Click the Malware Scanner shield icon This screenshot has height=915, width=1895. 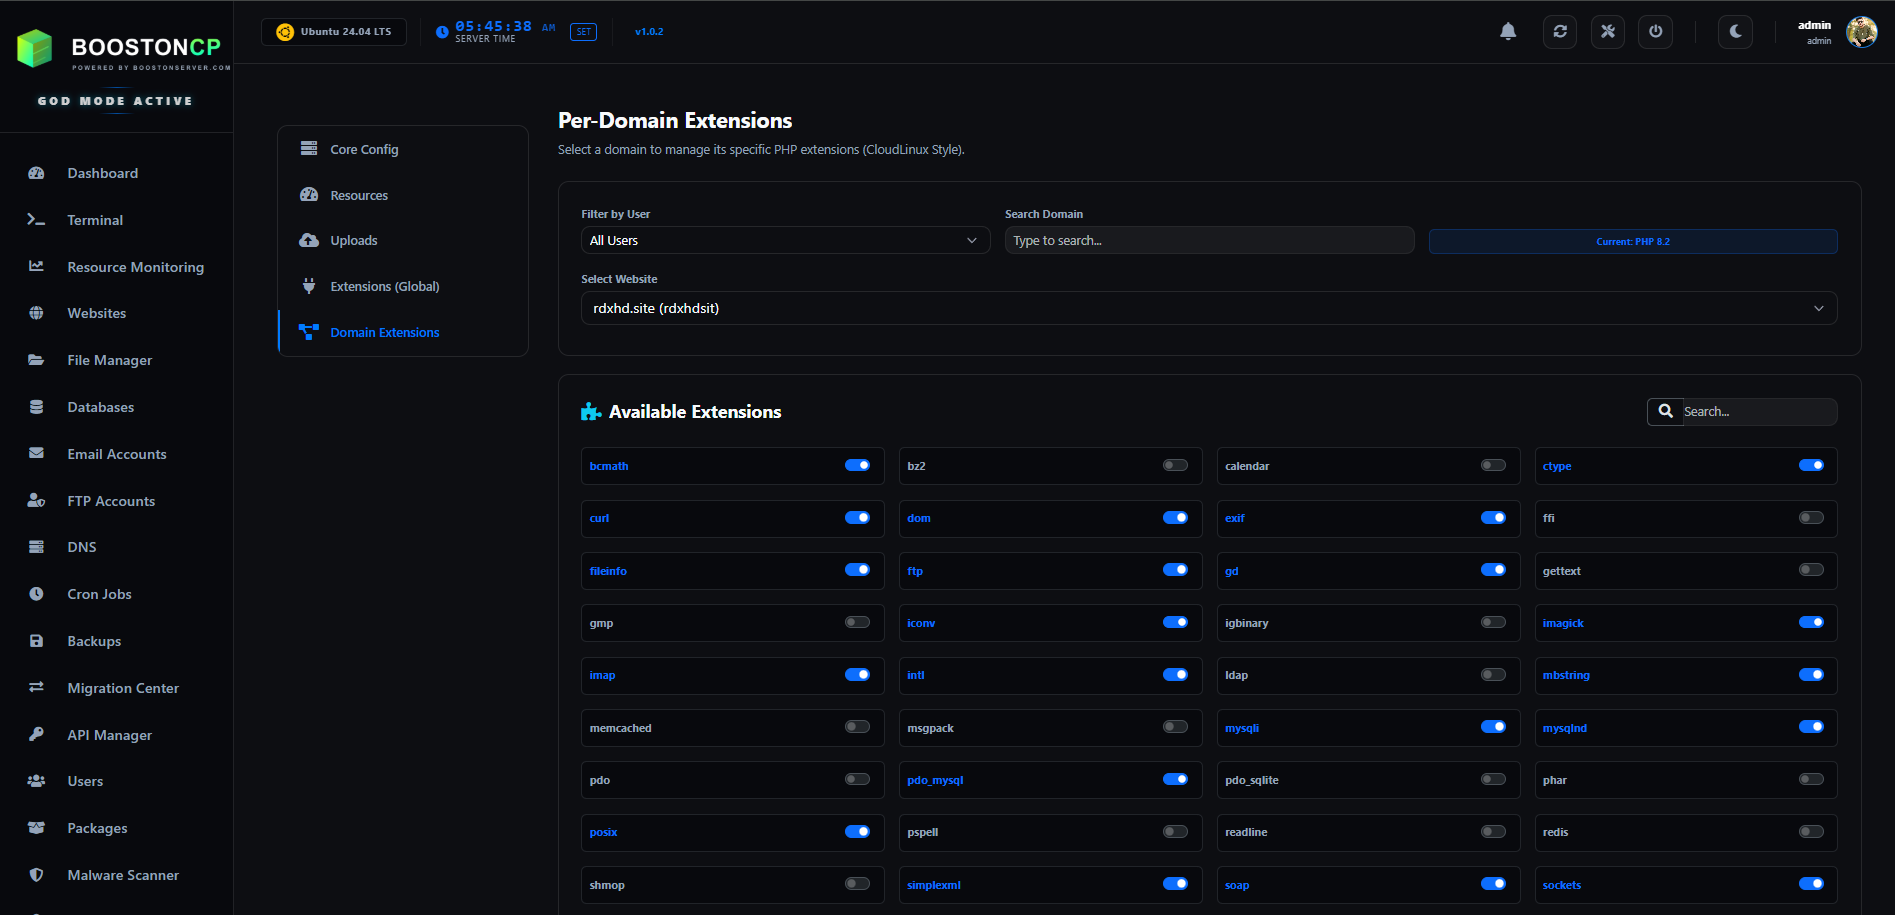(x=36, y=874)
